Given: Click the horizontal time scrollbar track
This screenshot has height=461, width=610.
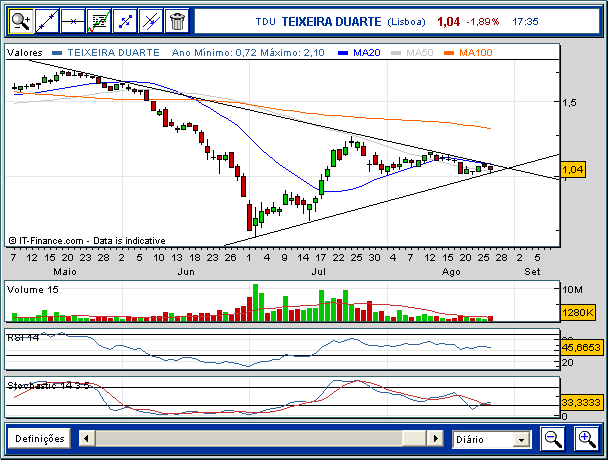Looking at the screenshot, I should [260, 439].
